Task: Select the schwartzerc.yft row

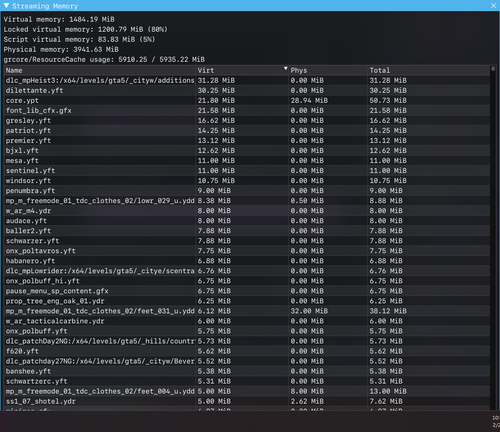Action: (x=247, y=381)
